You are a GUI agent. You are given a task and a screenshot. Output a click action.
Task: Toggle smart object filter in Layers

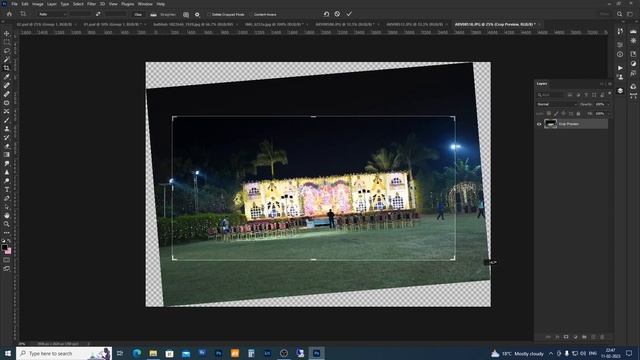click(x=602, y=95)
